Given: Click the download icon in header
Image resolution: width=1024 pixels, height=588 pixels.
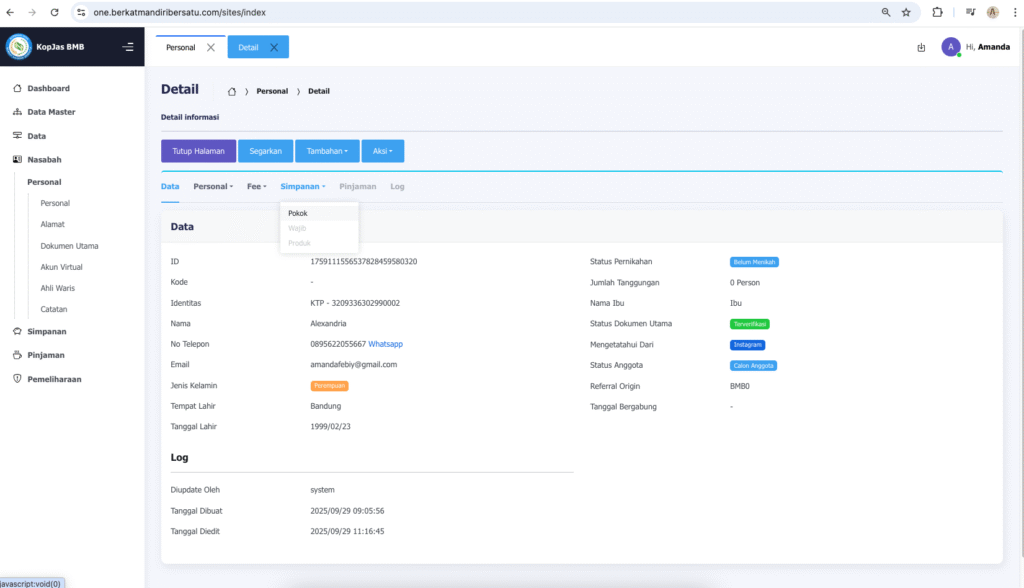Looking at the screenshot, I should pos(921,47).
